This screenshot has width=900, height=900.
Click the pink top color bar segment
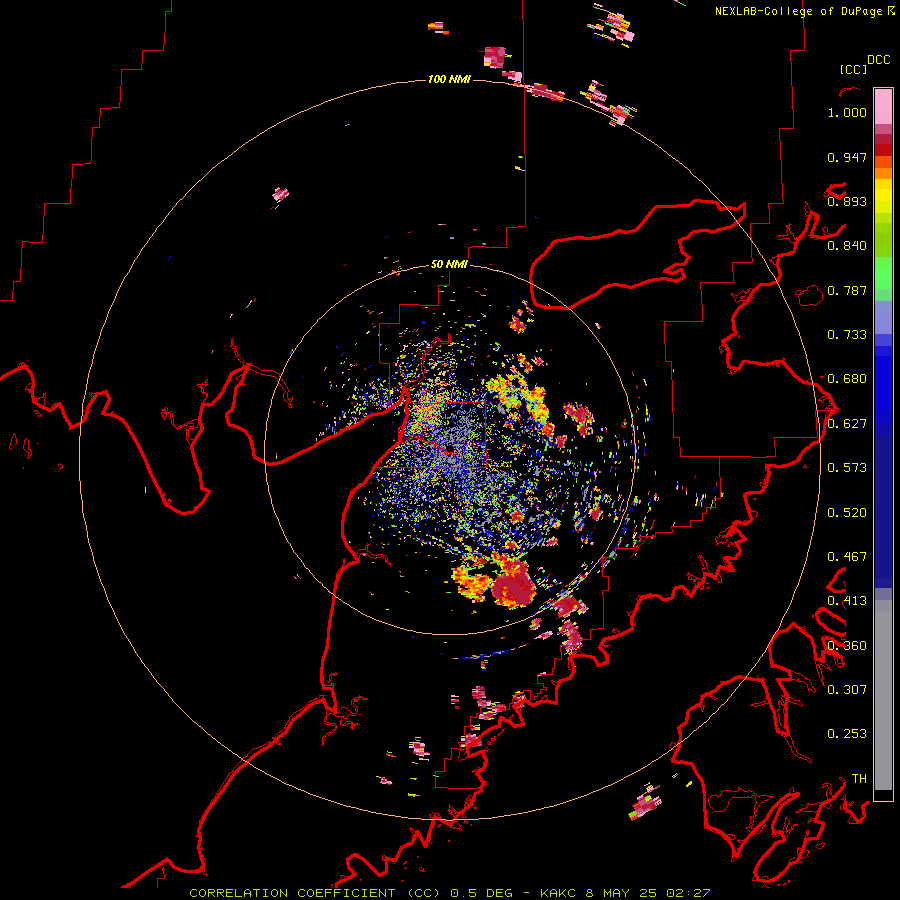883,106
